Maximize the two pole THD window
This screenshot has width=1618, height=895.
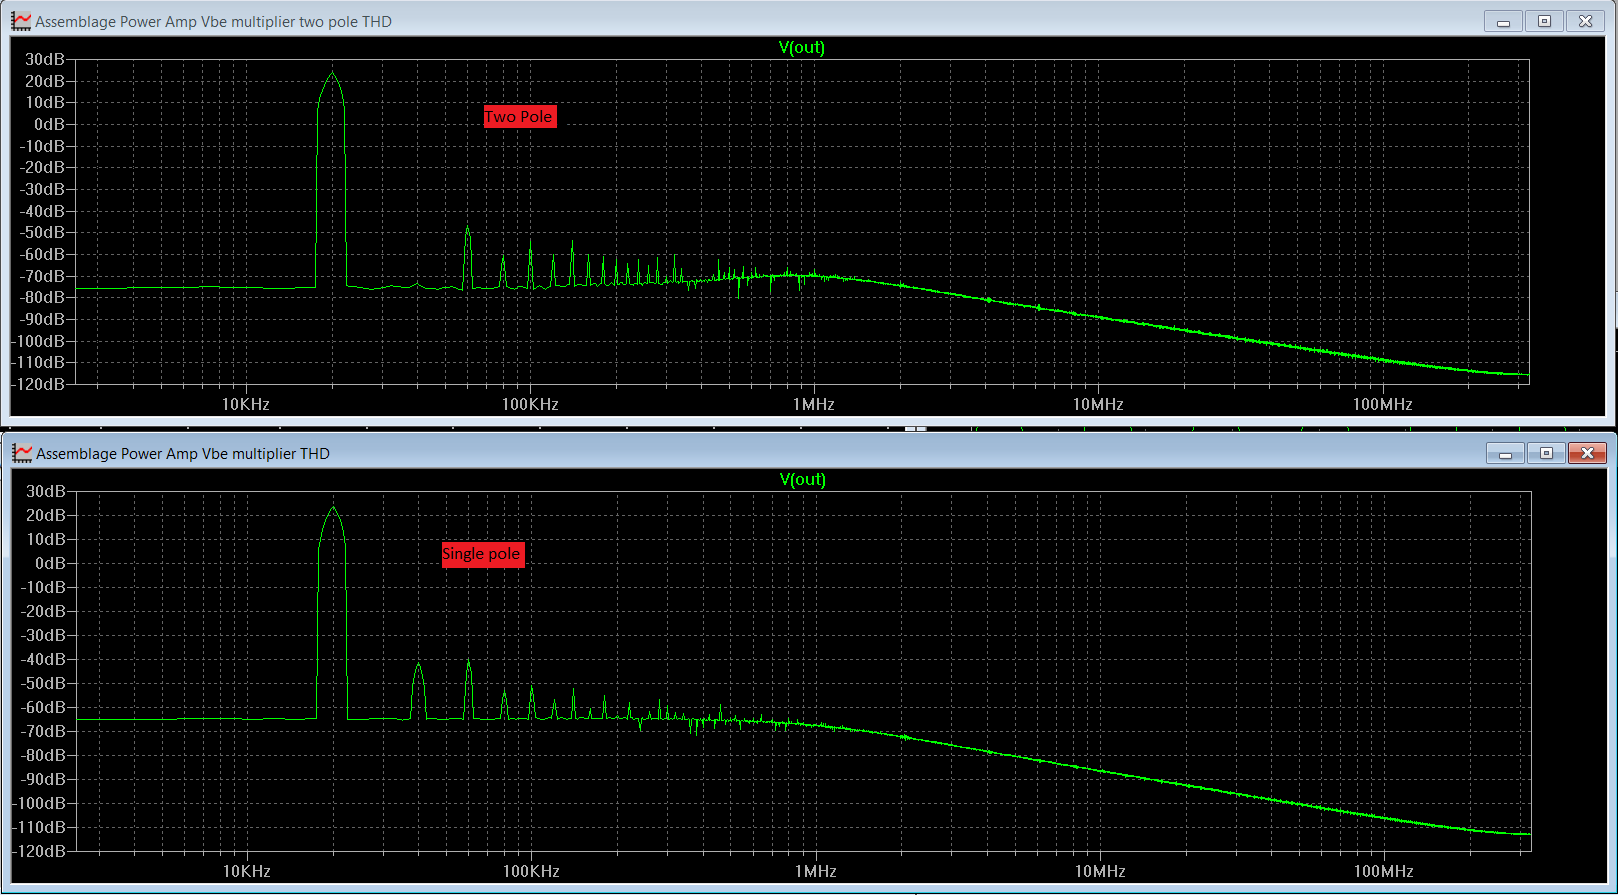pyautogui.click(x=1544, y=21)
